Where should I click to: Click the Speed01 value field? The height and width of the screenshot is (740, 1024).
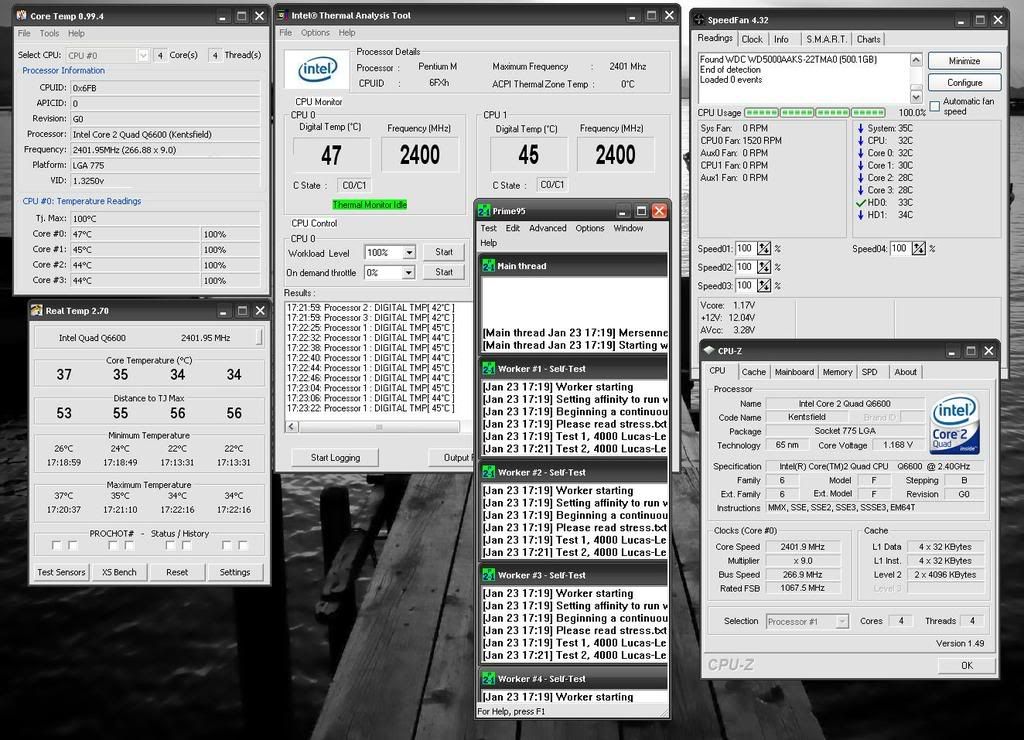pyautogui.click(x=744, y=249)
